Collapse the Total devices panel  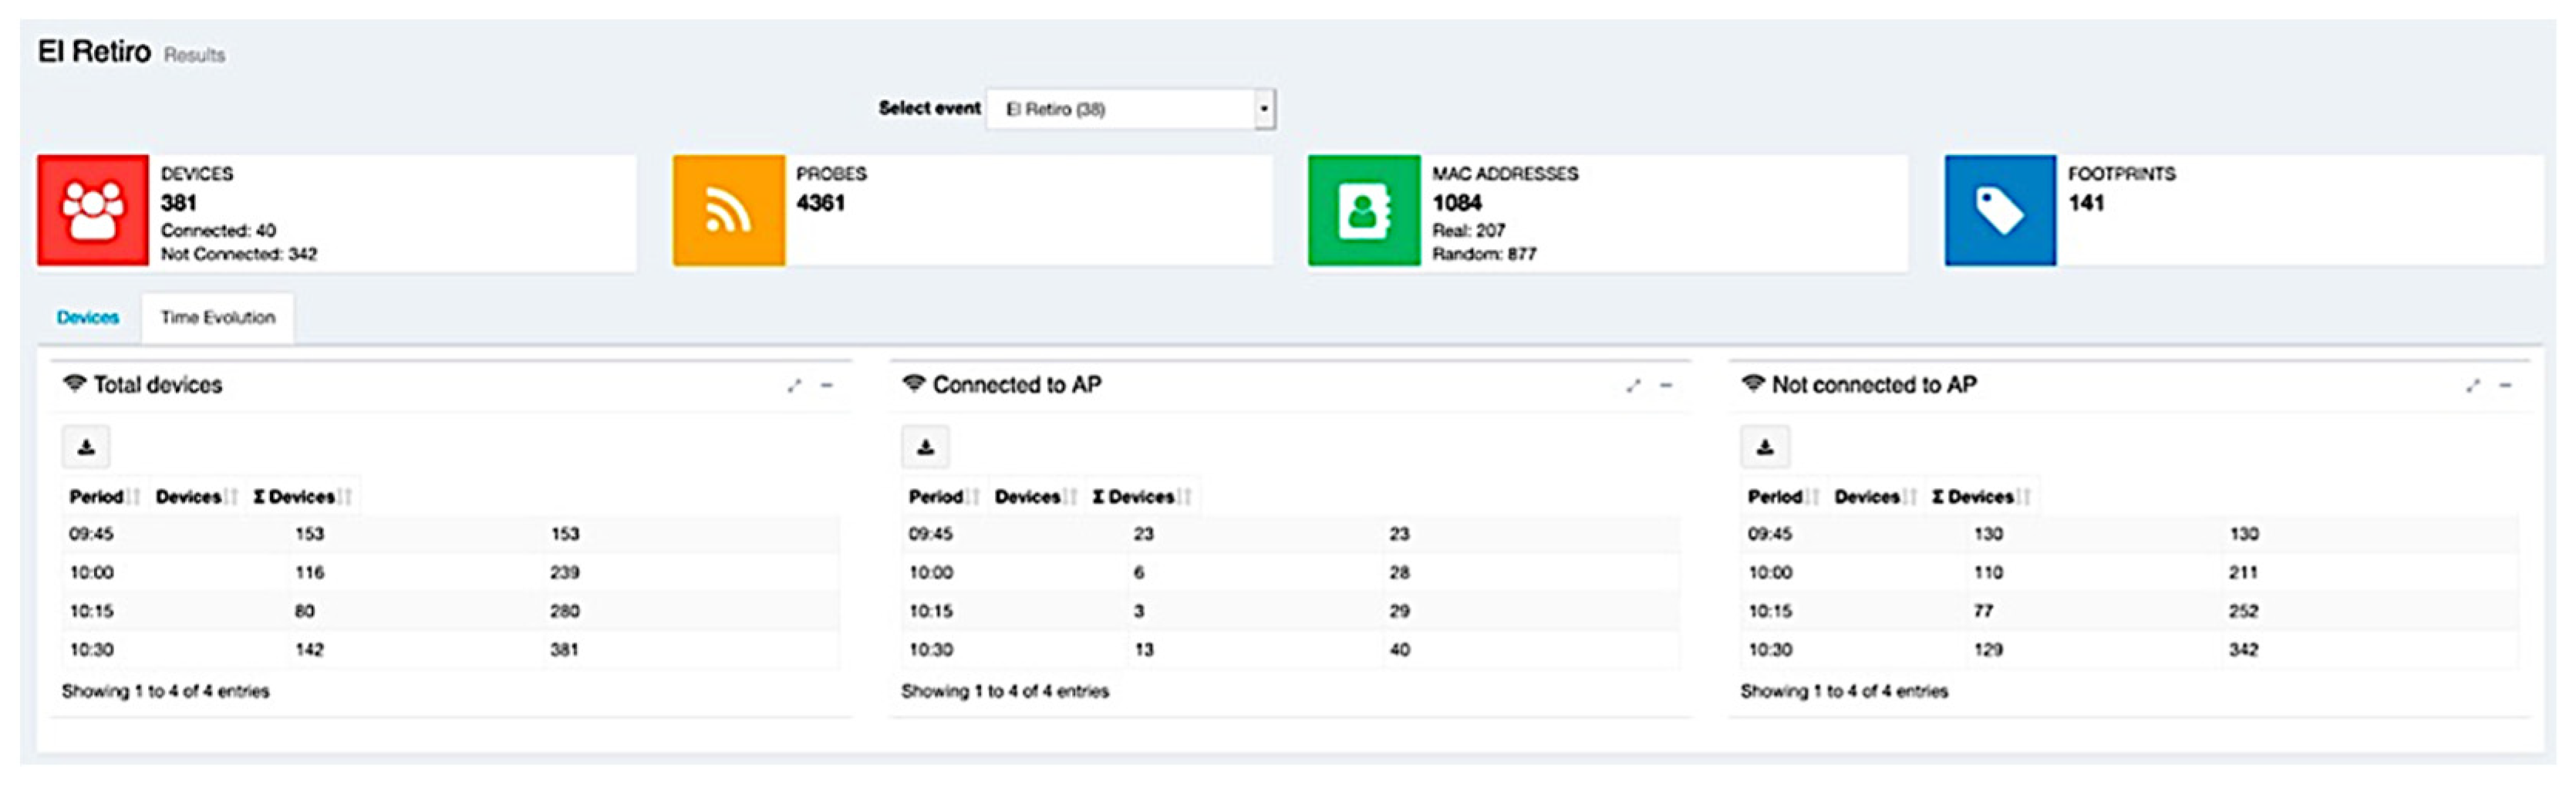click(827, 386)
